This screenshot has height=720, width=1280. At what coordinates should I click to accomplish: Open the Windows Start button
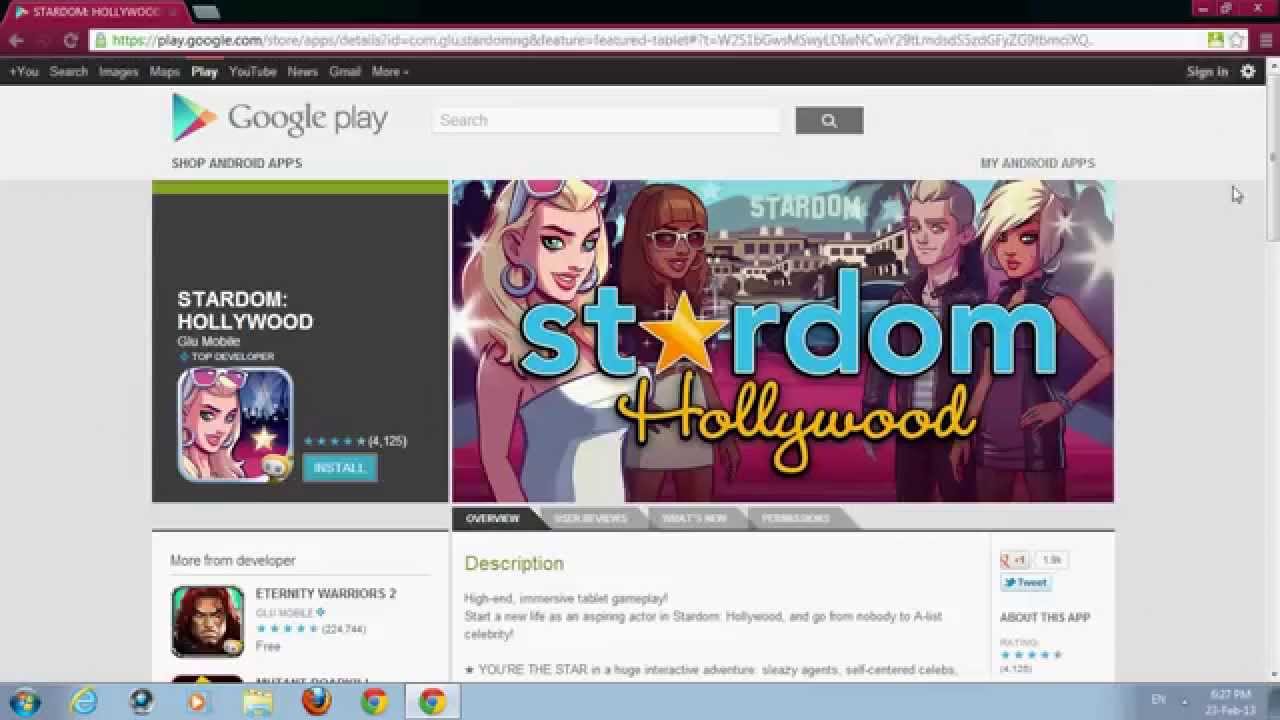[24, 701]
